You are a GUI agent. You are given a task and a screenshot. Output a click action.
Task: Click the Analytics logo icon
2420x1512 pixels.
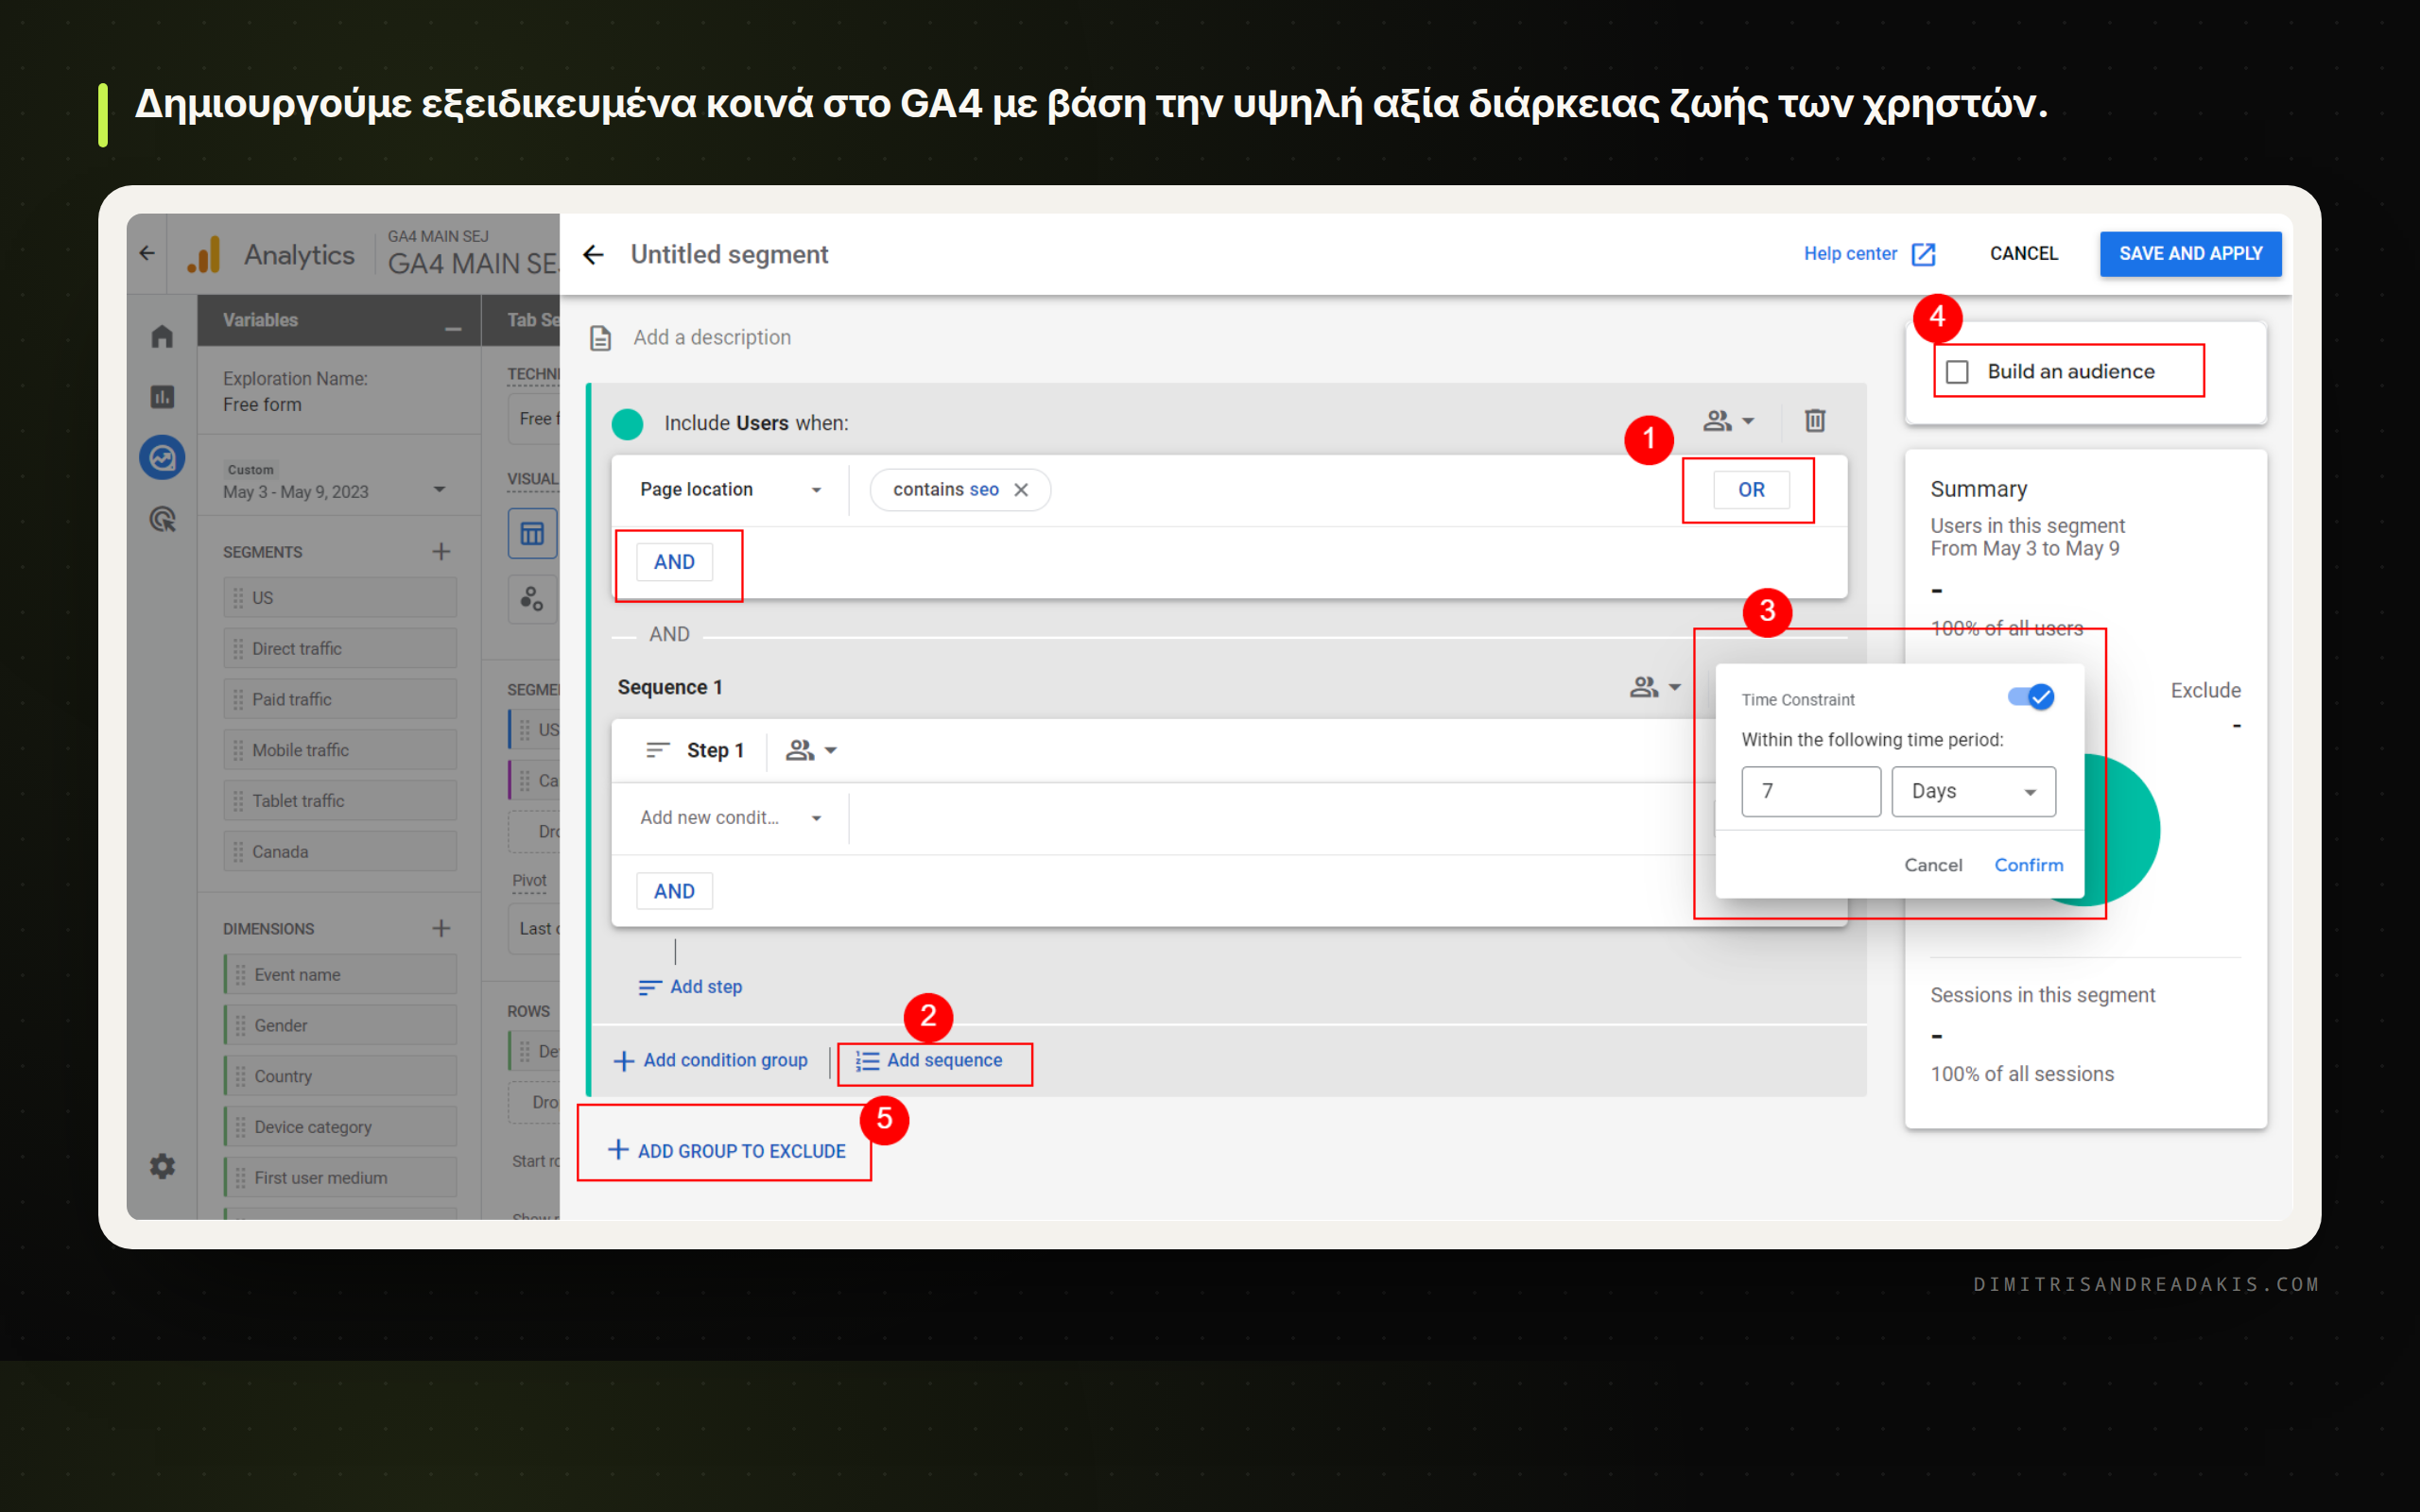click(x=205, y=255)
